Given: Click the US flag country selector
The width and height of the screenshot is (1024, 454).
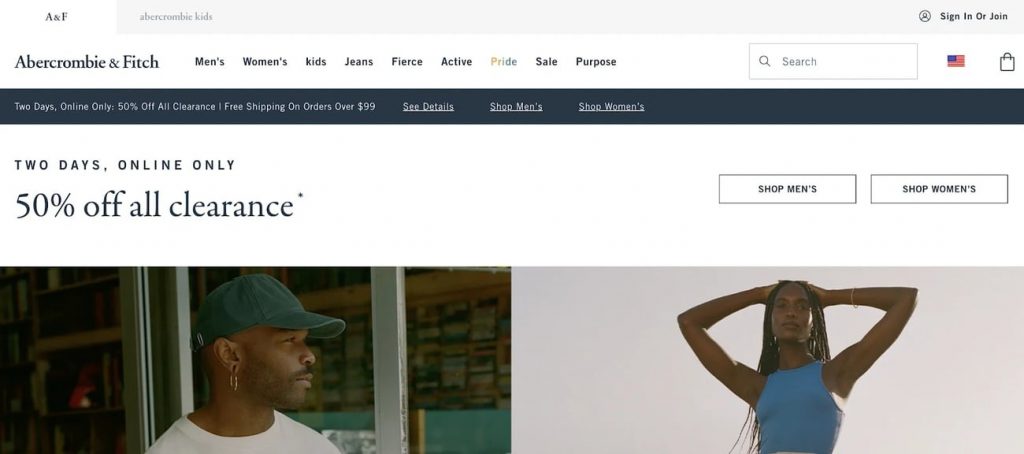Looking at the screenshot, I should point(955,61).
